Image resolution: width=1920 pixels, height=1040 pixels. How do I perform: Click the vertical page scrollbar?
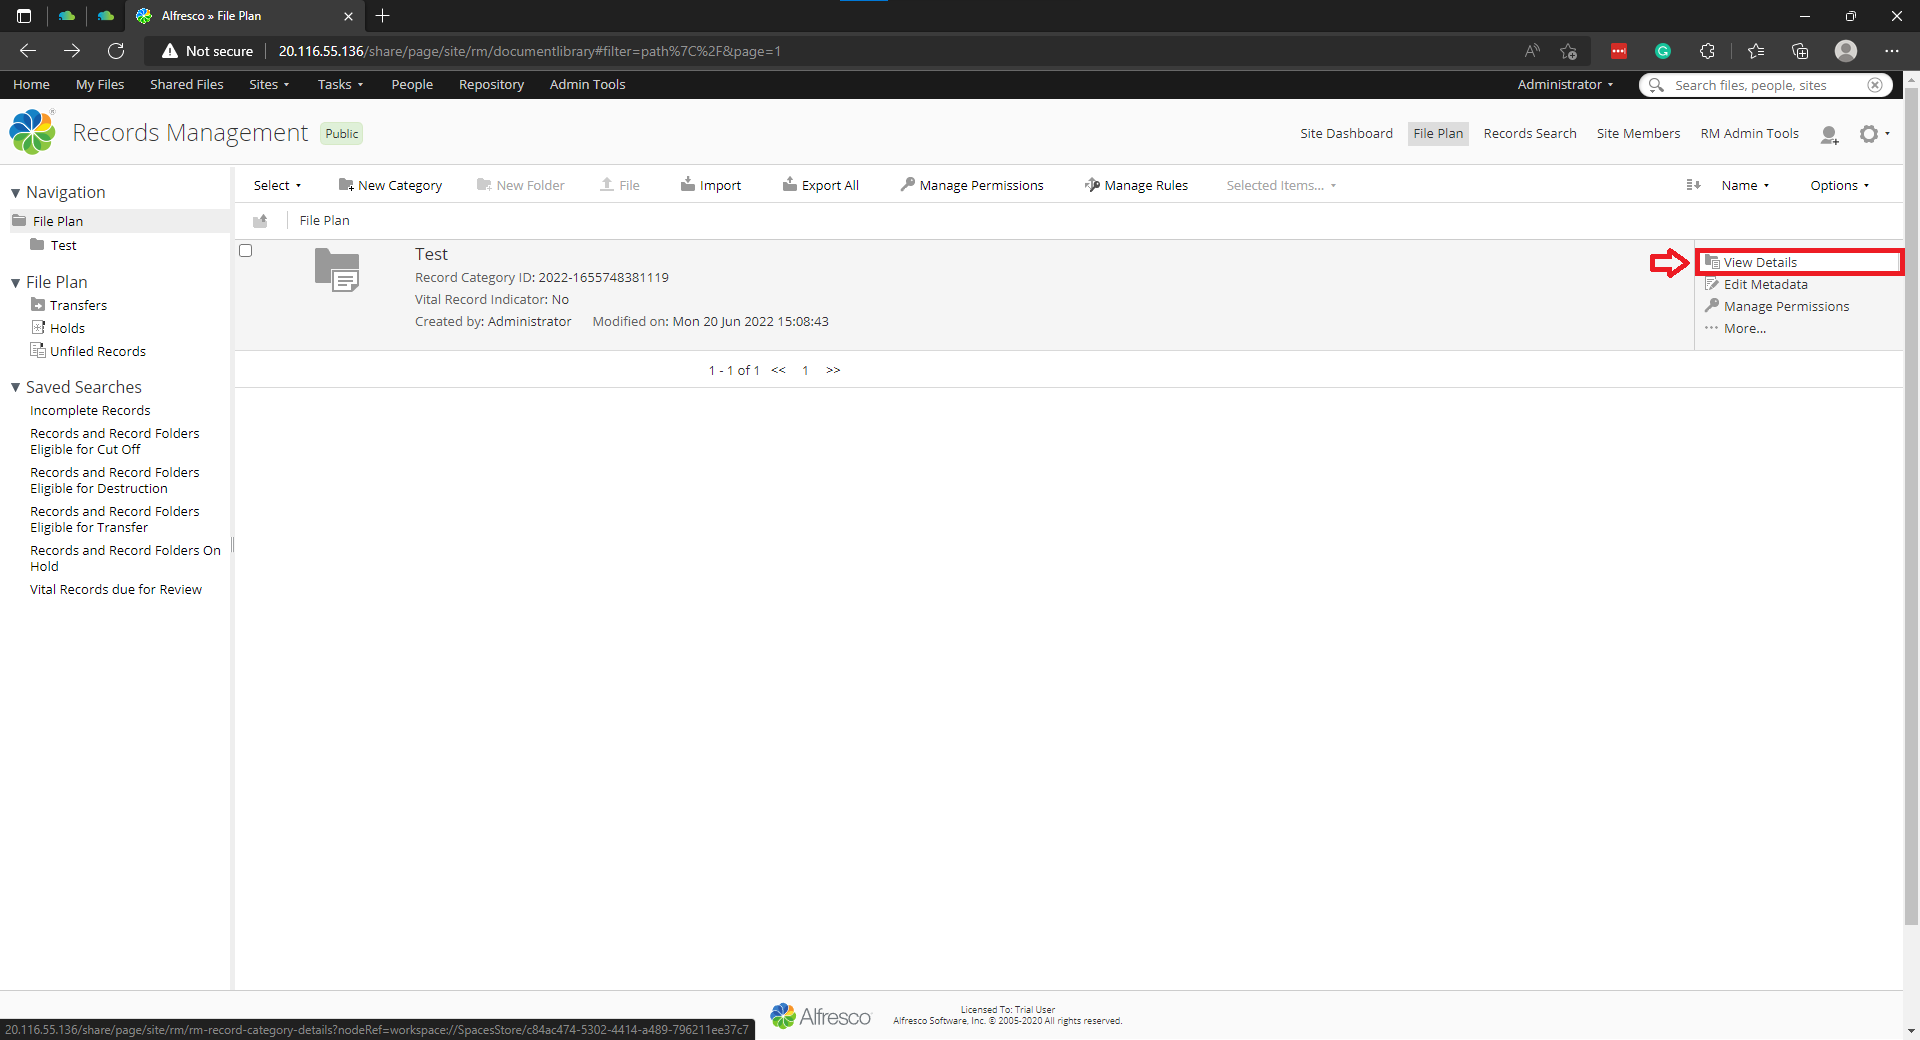pos(1911,505)
